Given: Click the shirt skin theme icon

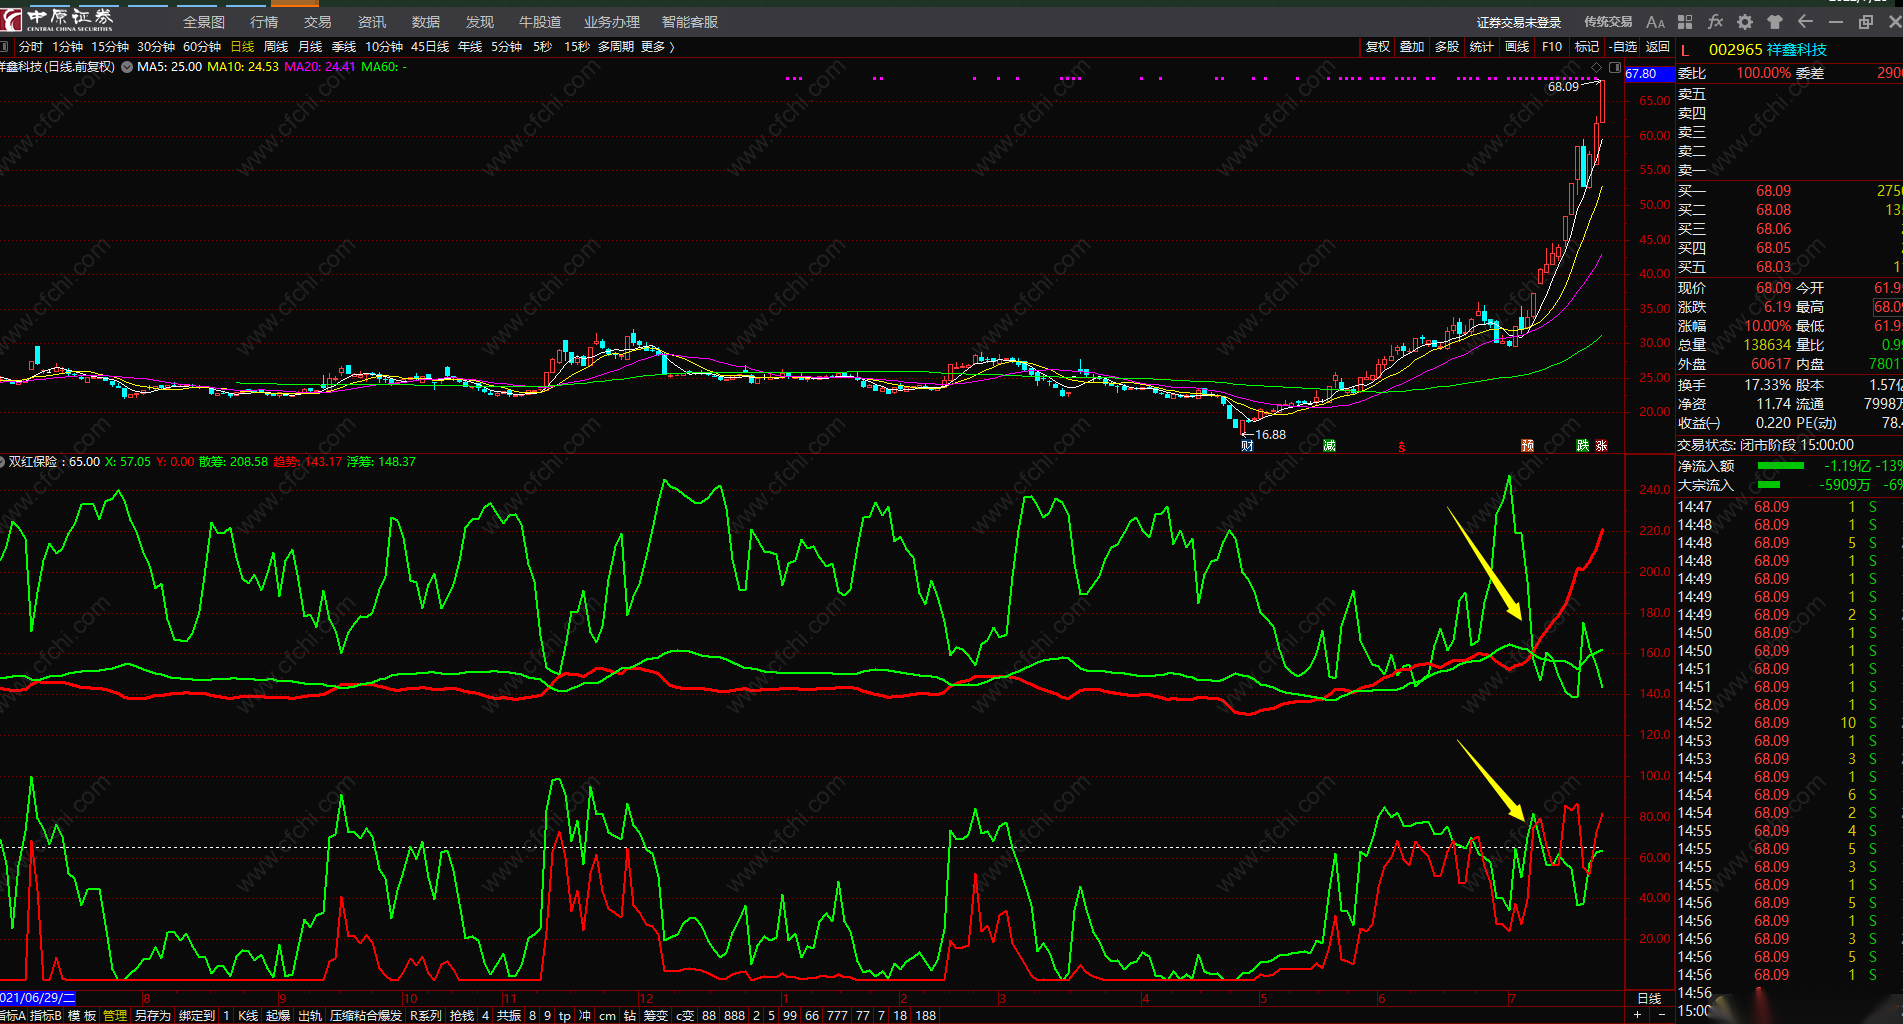Looking at the screenshot, I should tap(1775, 22).
